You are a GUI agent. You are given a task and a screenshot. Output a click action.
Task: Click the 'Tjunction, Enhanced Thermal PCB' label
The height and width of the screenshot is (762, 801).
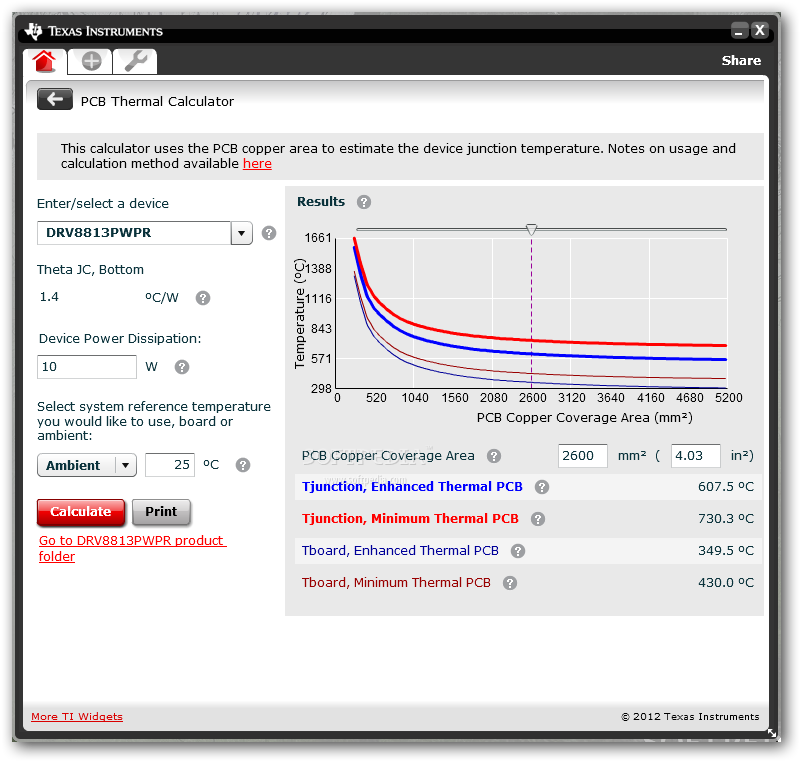click(x=412, y=487)
